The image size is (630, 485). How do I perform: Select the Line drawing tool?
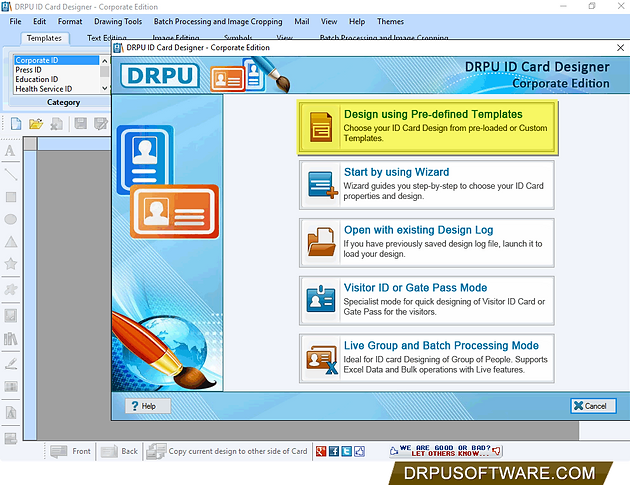[x=10, y=174]
